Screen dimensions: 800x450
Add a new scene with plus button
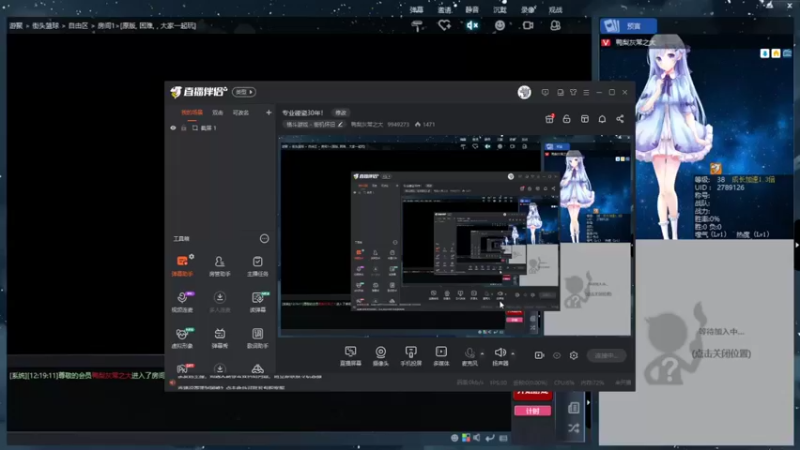(x=268, y=112)
